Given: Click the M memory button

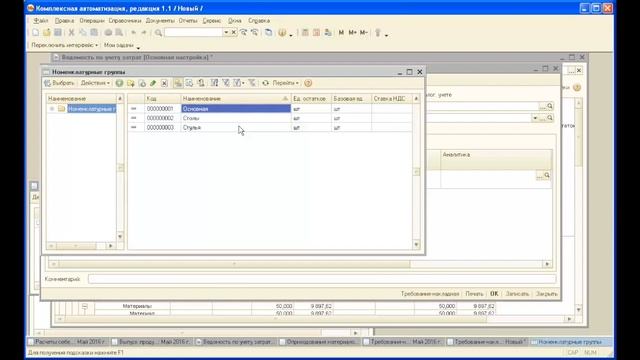Looking at the screenshot, I should (341, 32).
